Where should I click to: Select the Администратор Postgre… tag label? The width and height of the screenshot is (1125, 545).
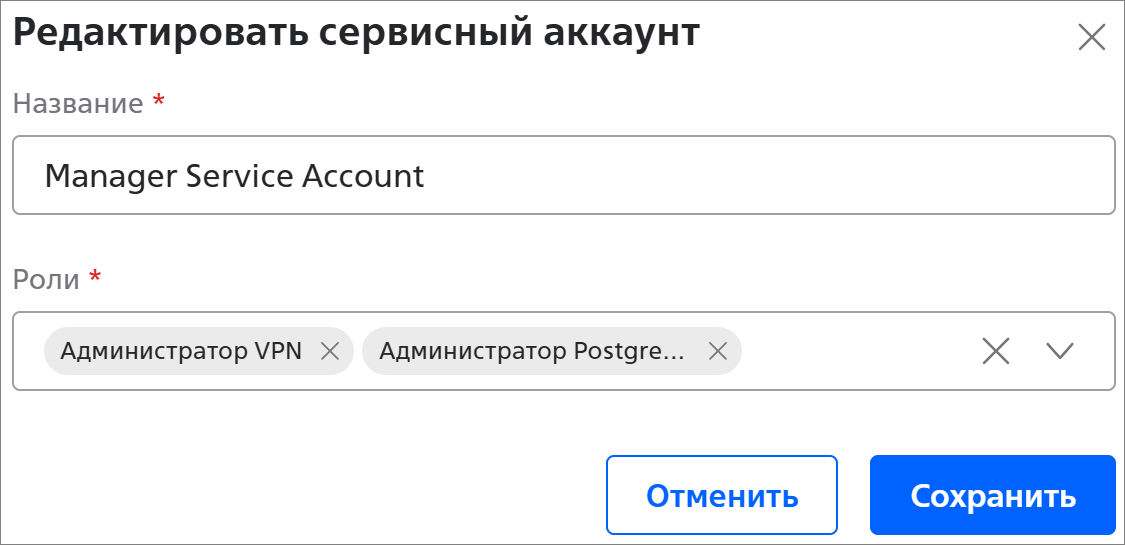click(532, 351)
